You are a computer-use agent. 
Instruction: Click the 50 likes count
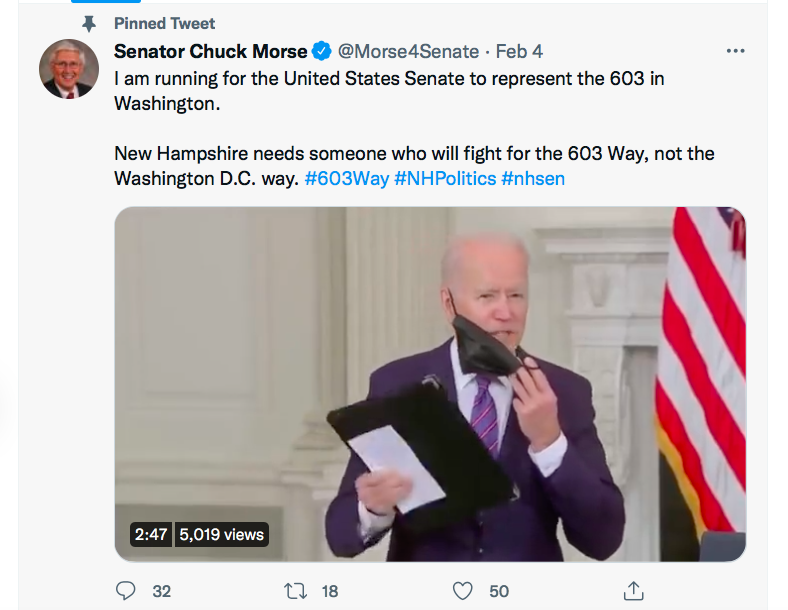pyautogui.click(x=498, y=592)
